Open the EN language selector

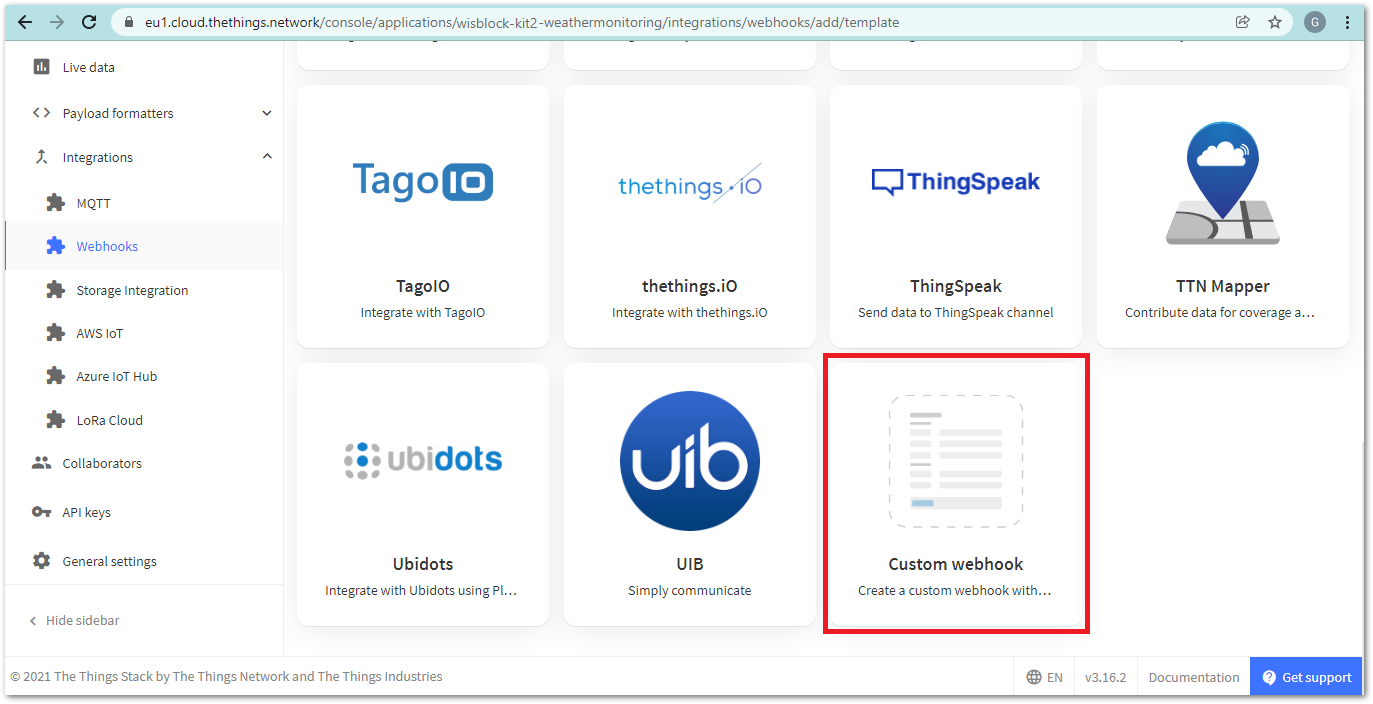pyautogui.click(x=1044, y=677)
